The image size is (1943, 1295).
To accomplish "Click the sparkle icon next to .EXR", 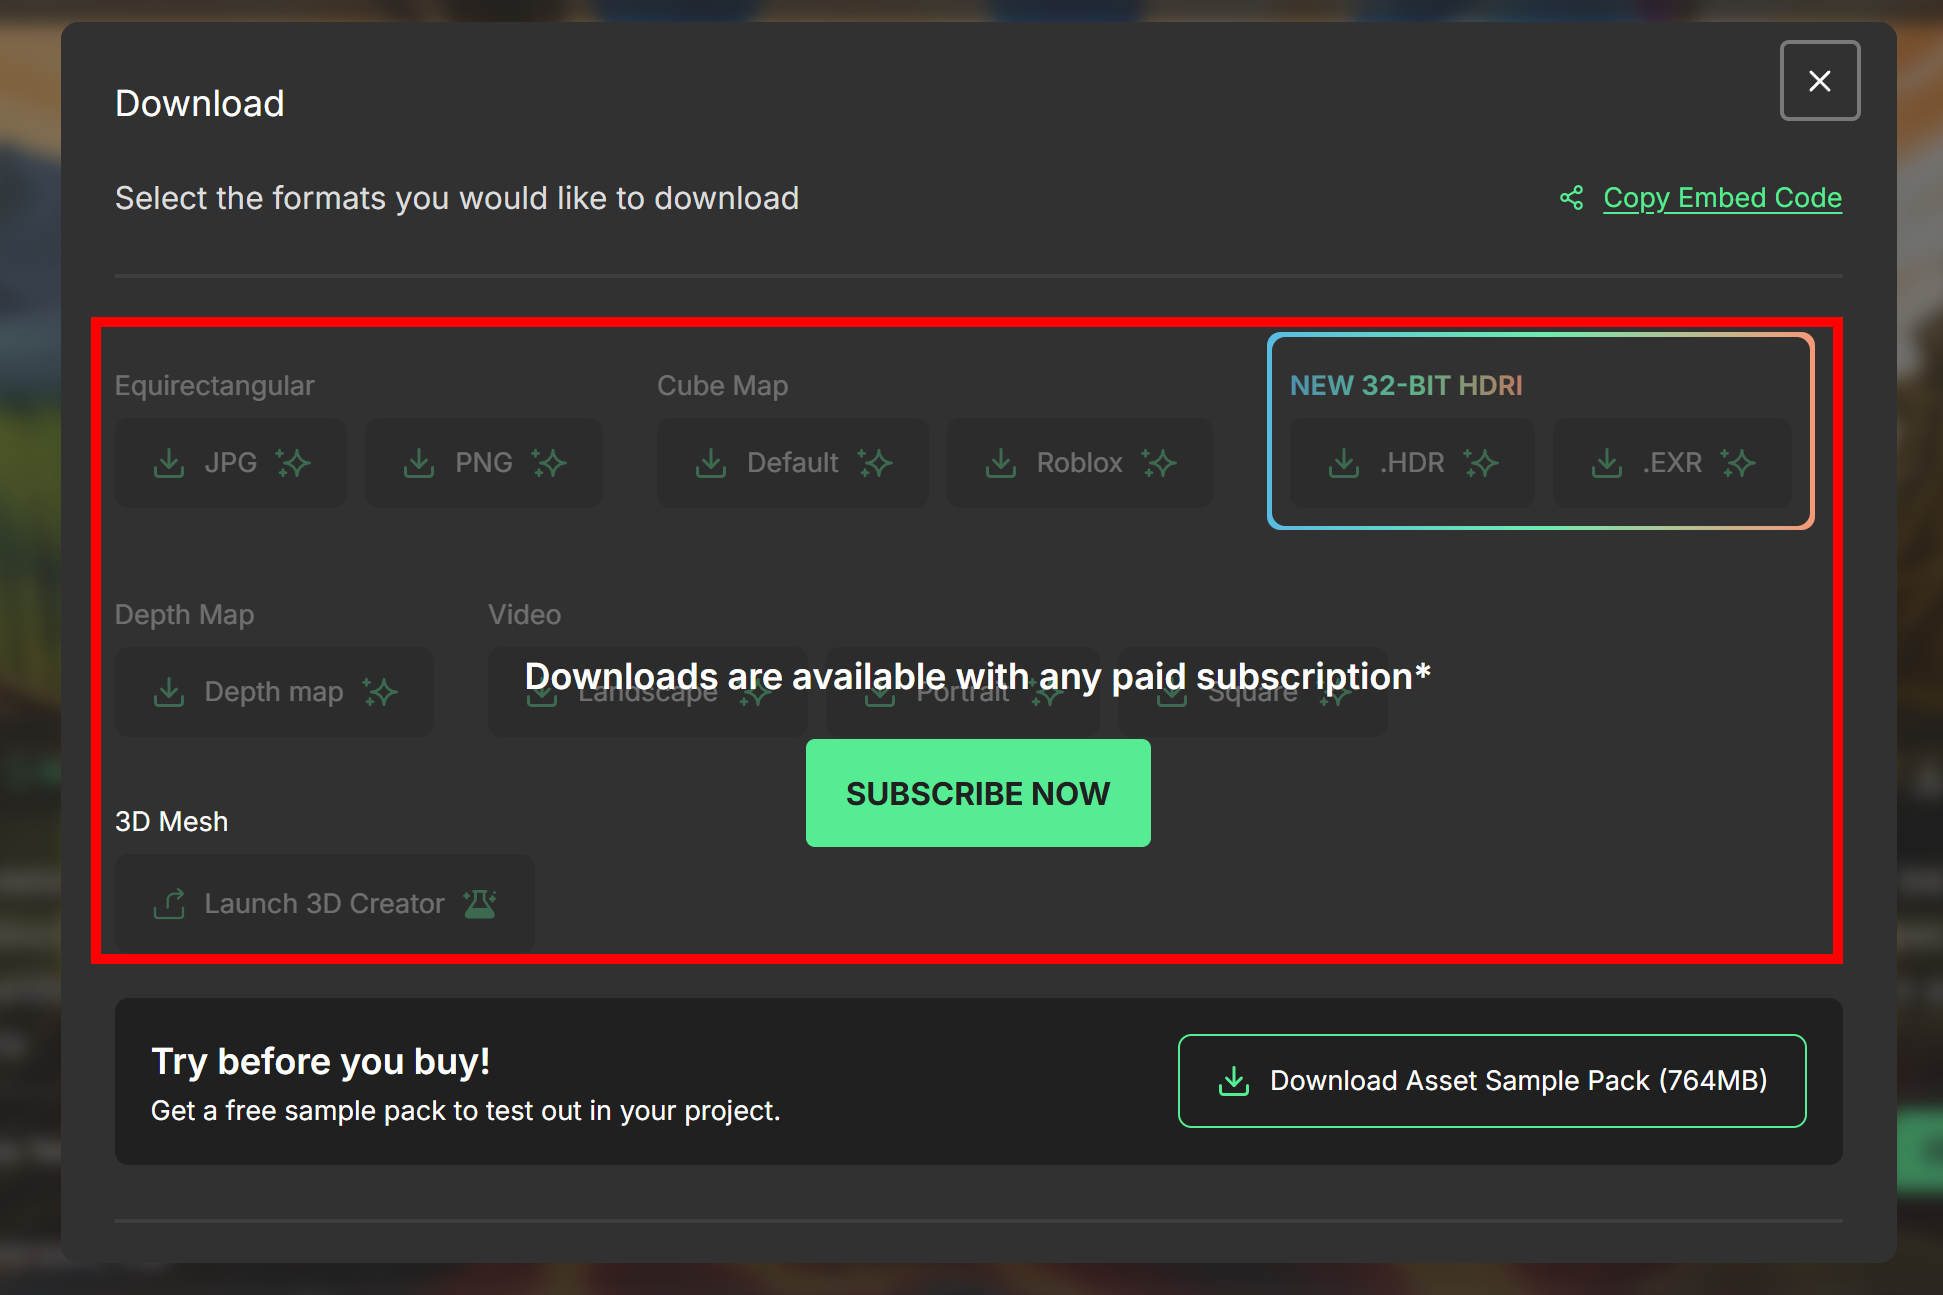I will point(1738,463).
